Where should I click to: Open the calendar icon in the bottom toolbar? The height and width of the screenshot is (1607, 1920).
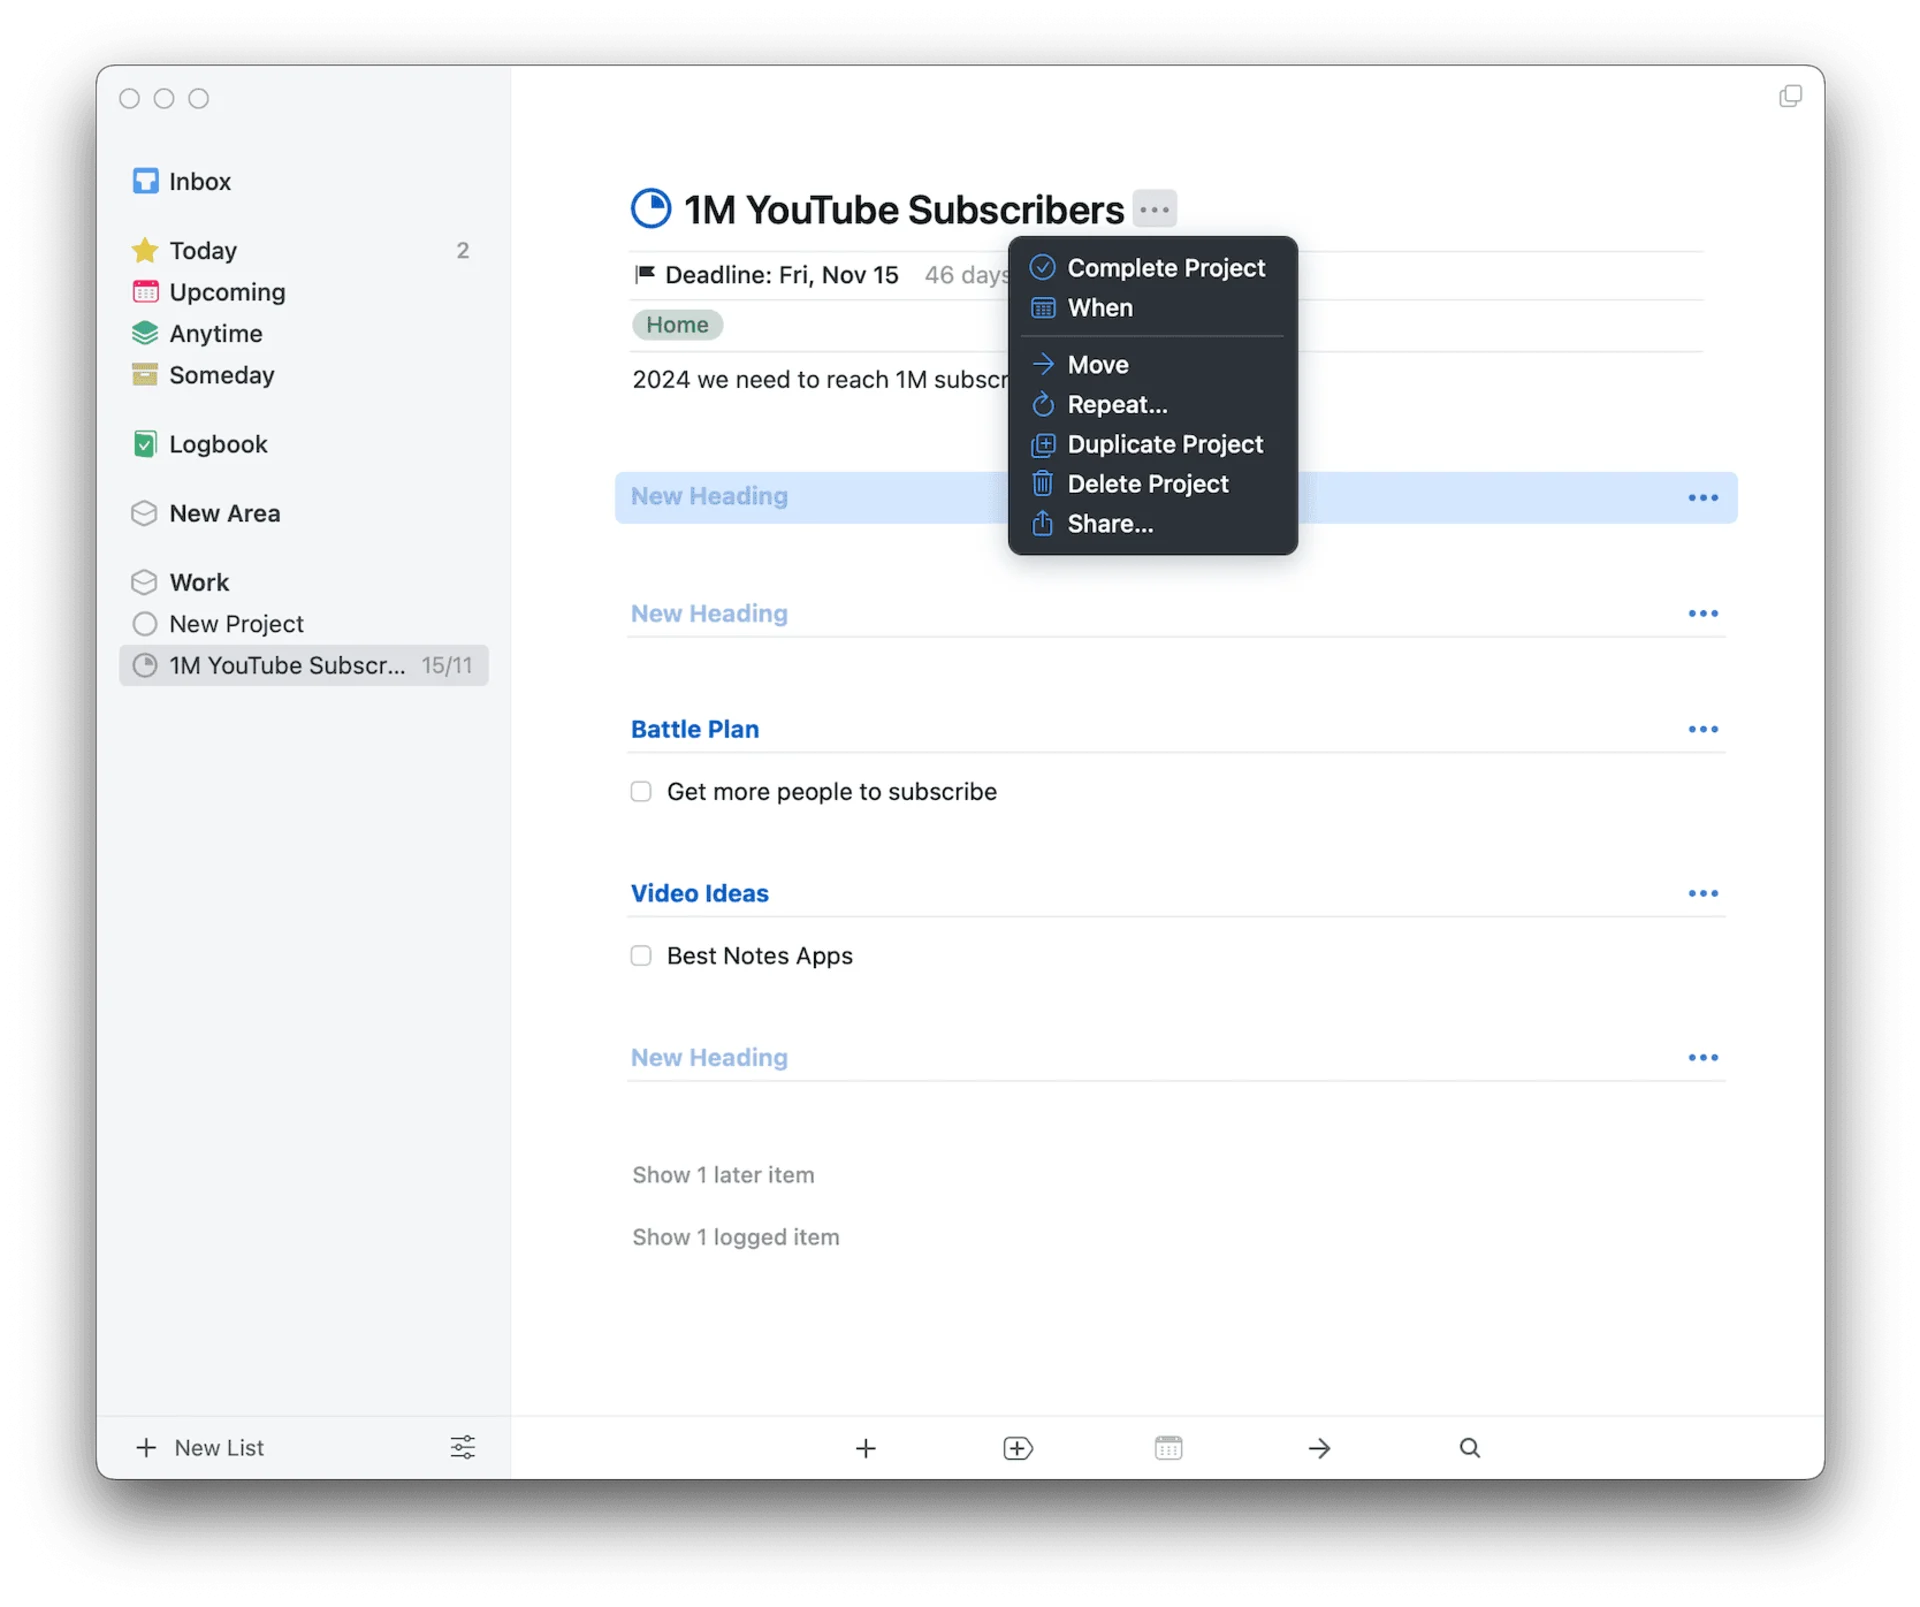[1168, 1447]
